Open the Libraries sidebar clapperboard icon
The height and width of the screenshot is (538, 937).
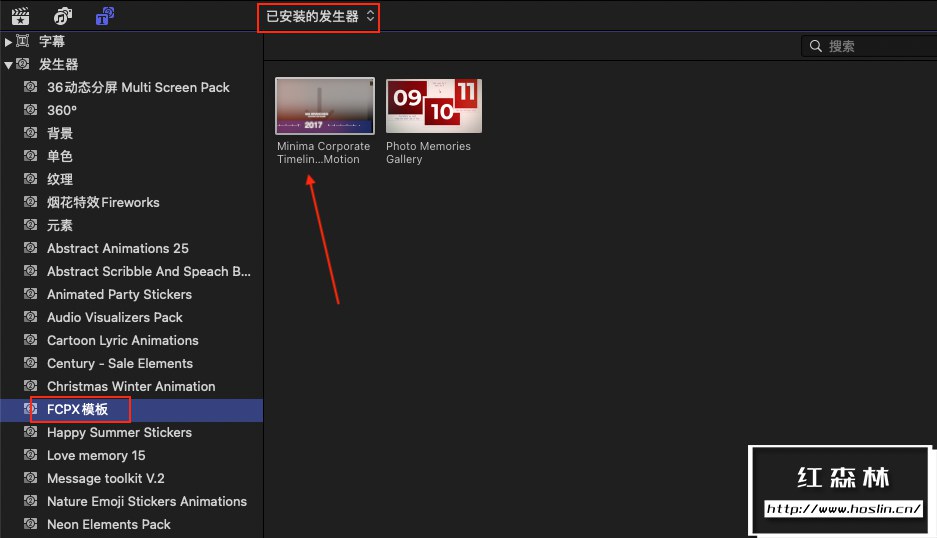(x=20, y=16)
